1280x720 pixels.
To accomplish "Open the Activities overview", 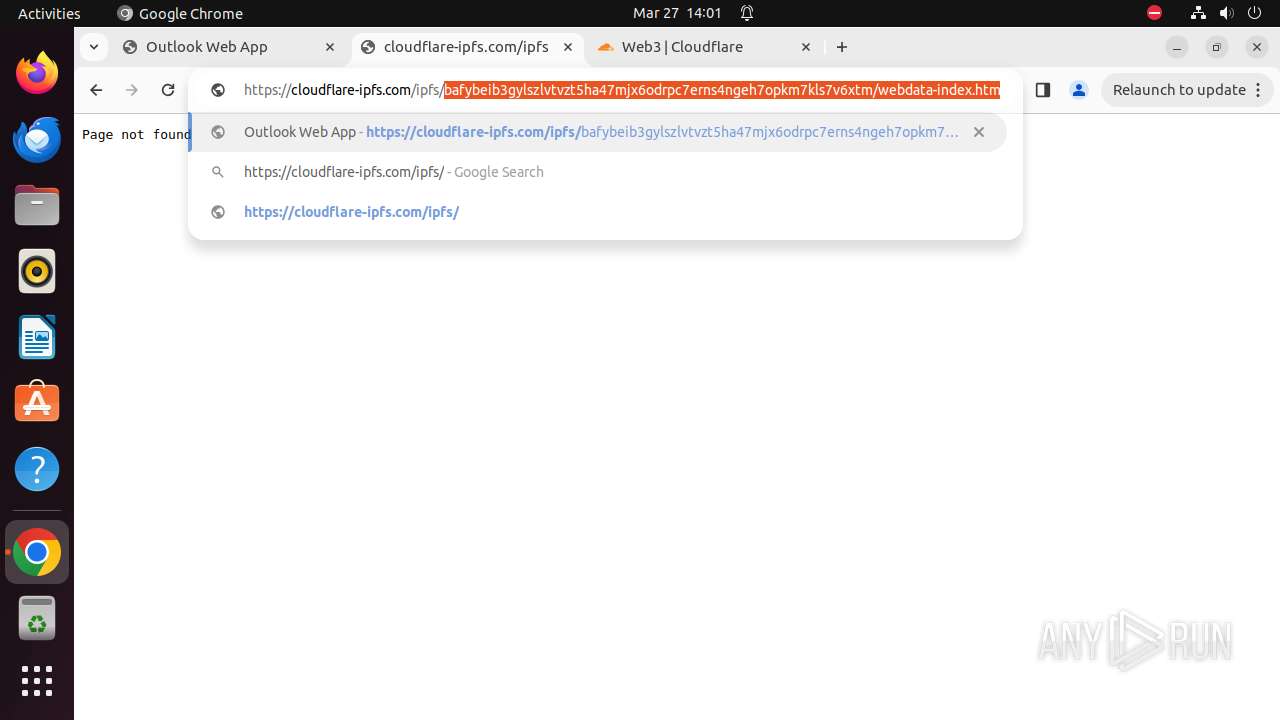I will pos(49,13).
